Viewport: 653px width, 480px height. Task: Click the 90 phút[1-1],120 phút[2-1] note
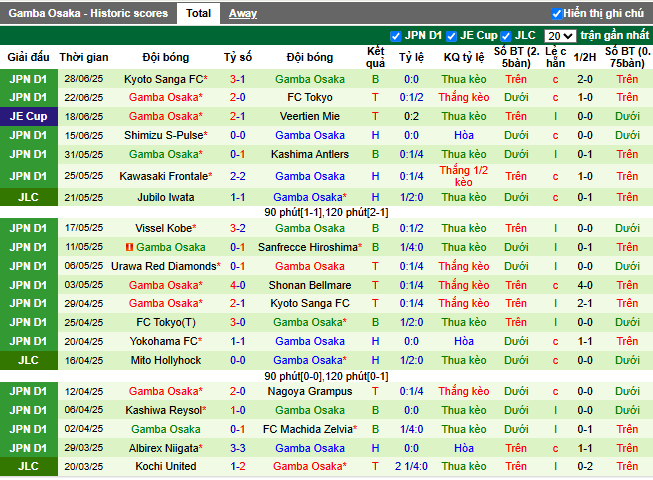tap(326, 213)
